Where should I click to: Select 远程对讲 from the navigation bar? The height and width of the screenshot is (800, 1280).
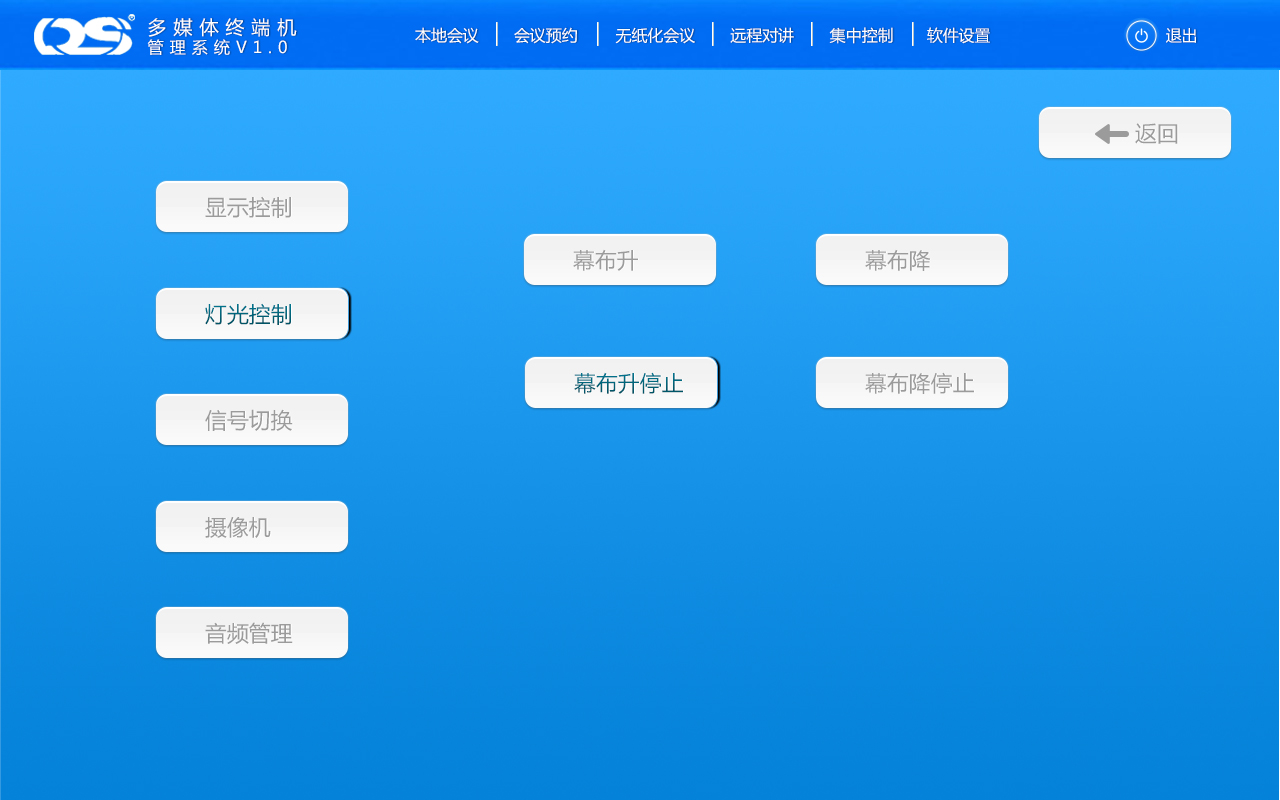point(762,36)
